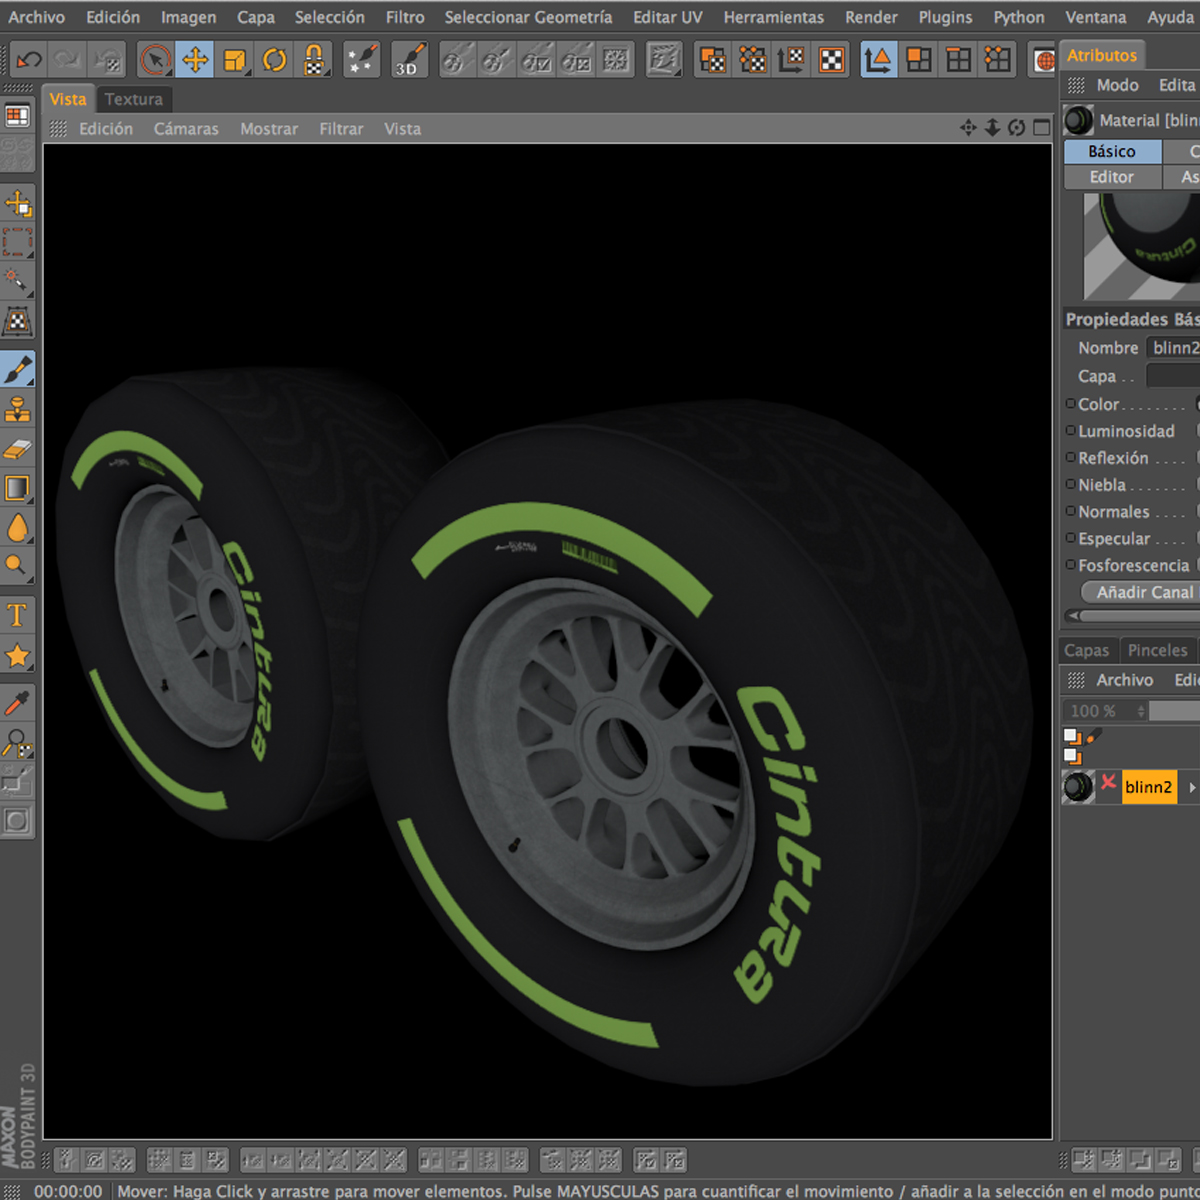Activate the Move tool in top toolbar

[195, 60]
